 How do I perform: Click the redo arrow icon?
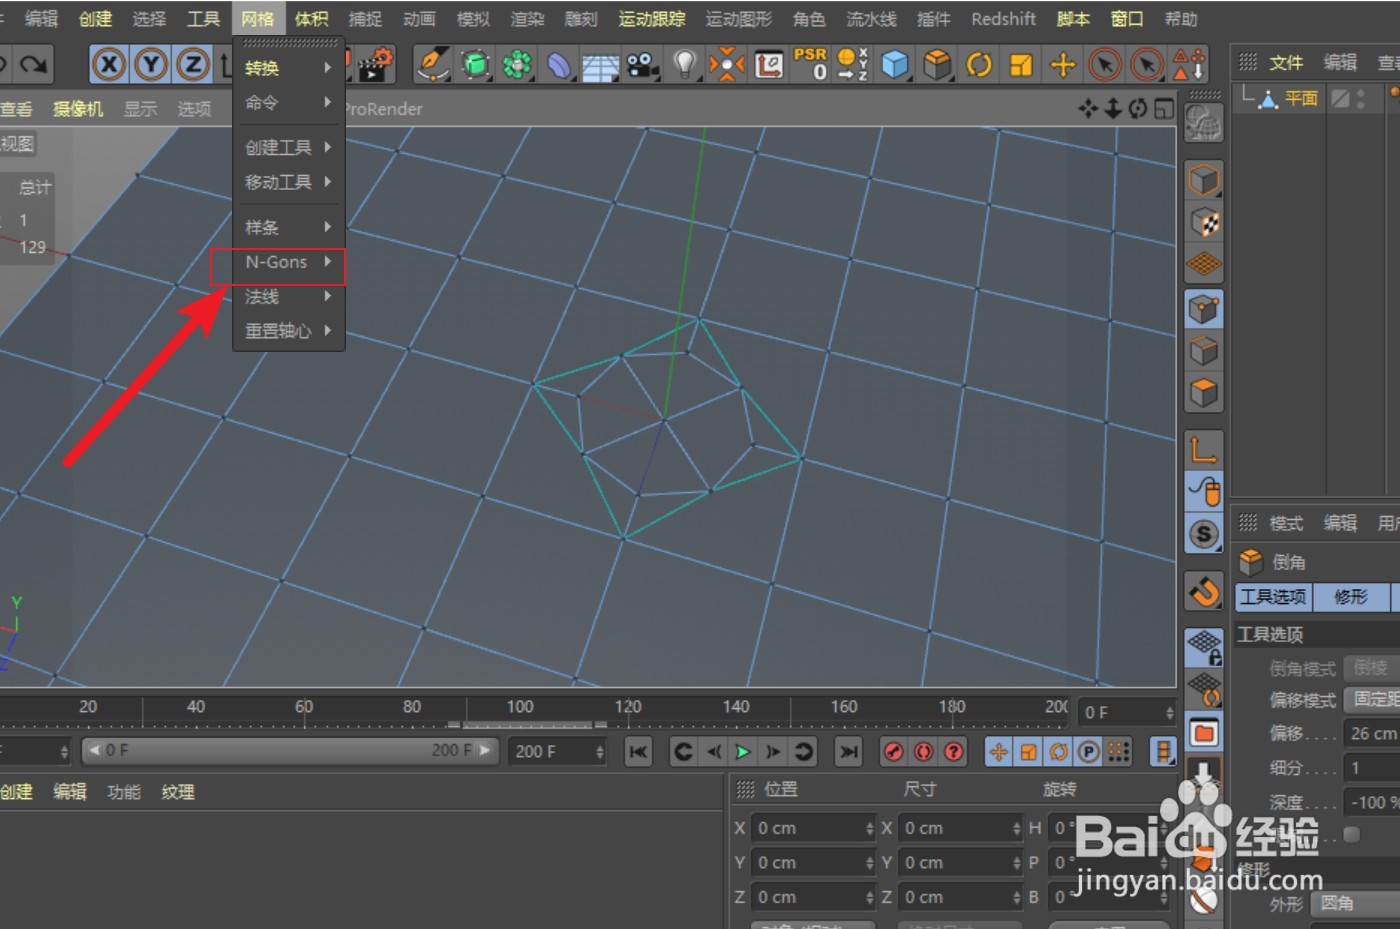(x=33, y=65)
